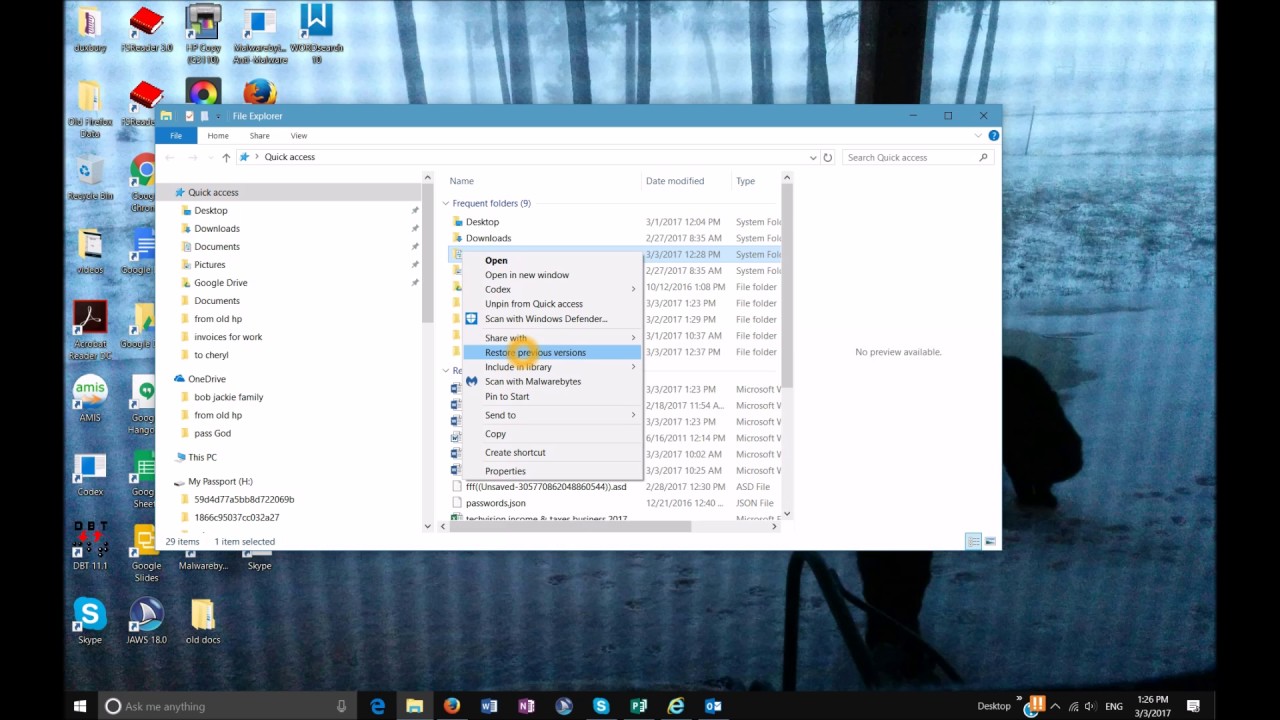Open recent locations dropdown arrow
1280x720 pixels.
pos(209,157)
